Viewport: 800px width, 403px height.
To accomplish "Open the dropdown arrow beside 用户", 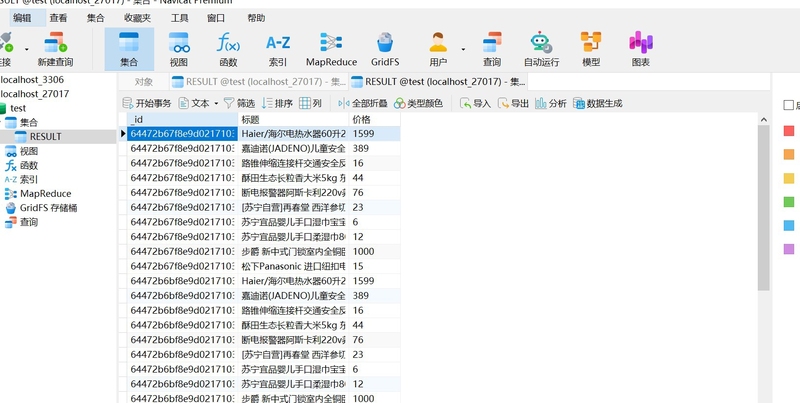I will tap(463, 49).
